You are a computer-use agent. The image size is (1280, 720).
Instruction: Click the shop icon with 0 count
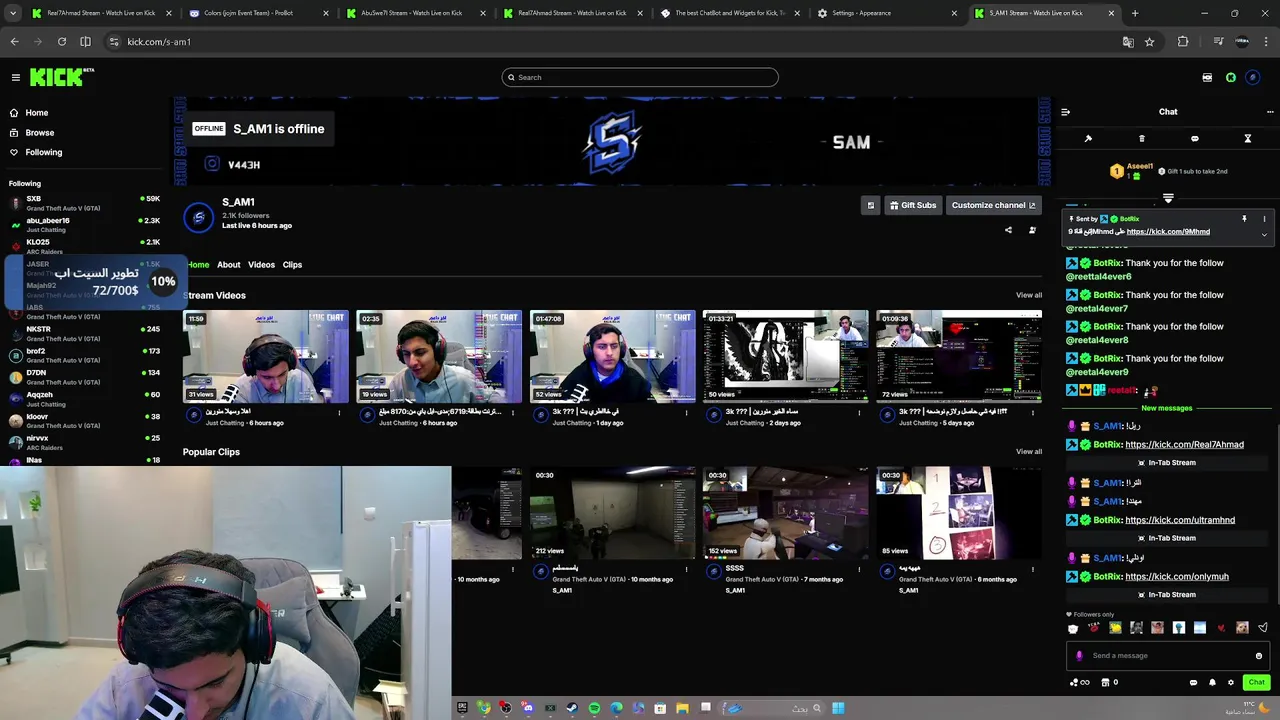[1109, 682]
